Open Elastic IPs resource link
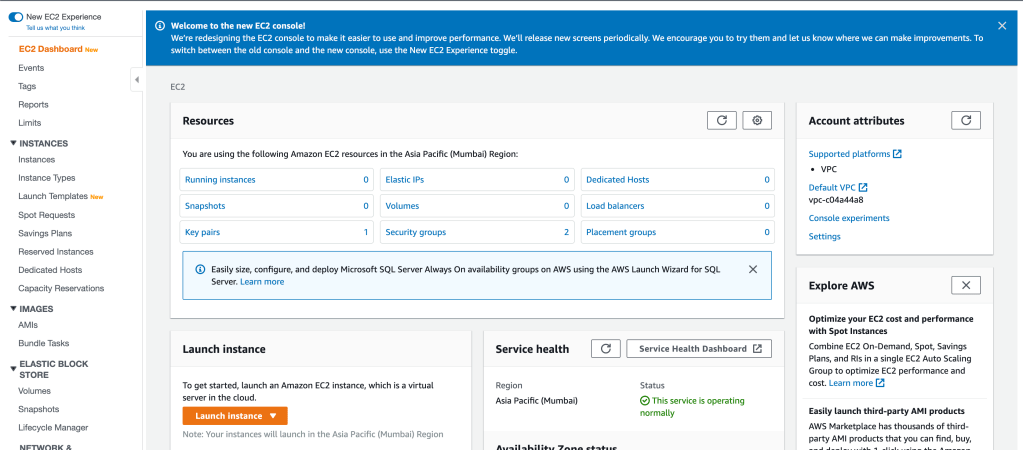This screenshot has width=1023, height=450. coord(405,179)
